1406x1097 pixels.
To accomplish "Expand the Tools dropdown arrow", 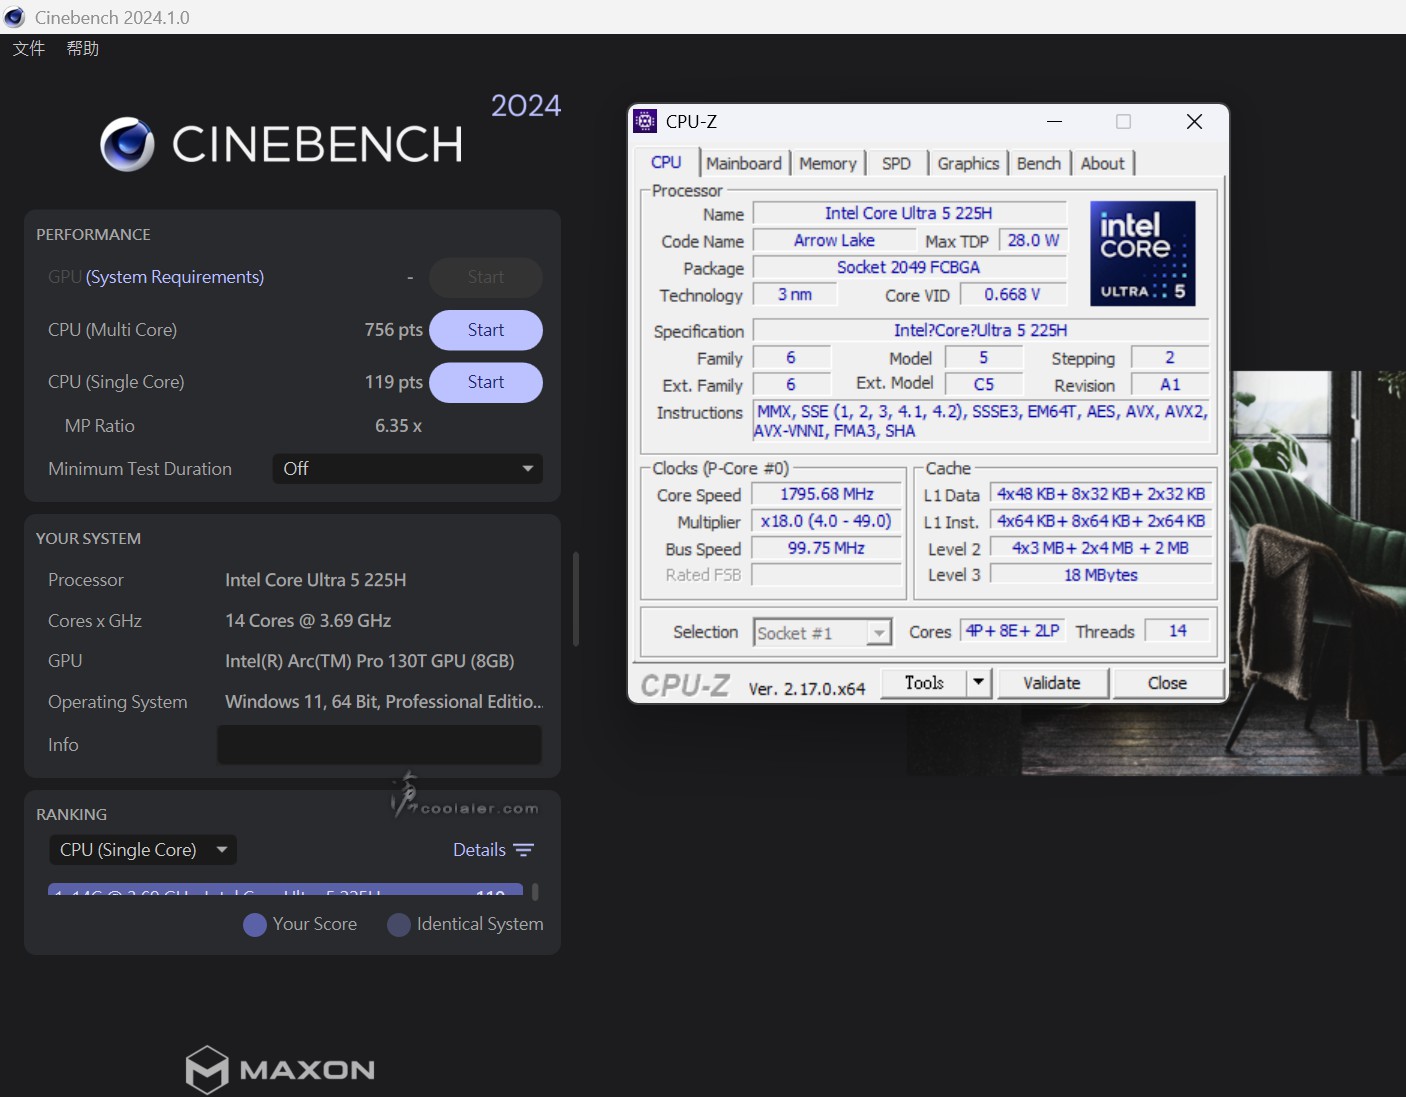I will click(978, 683).
